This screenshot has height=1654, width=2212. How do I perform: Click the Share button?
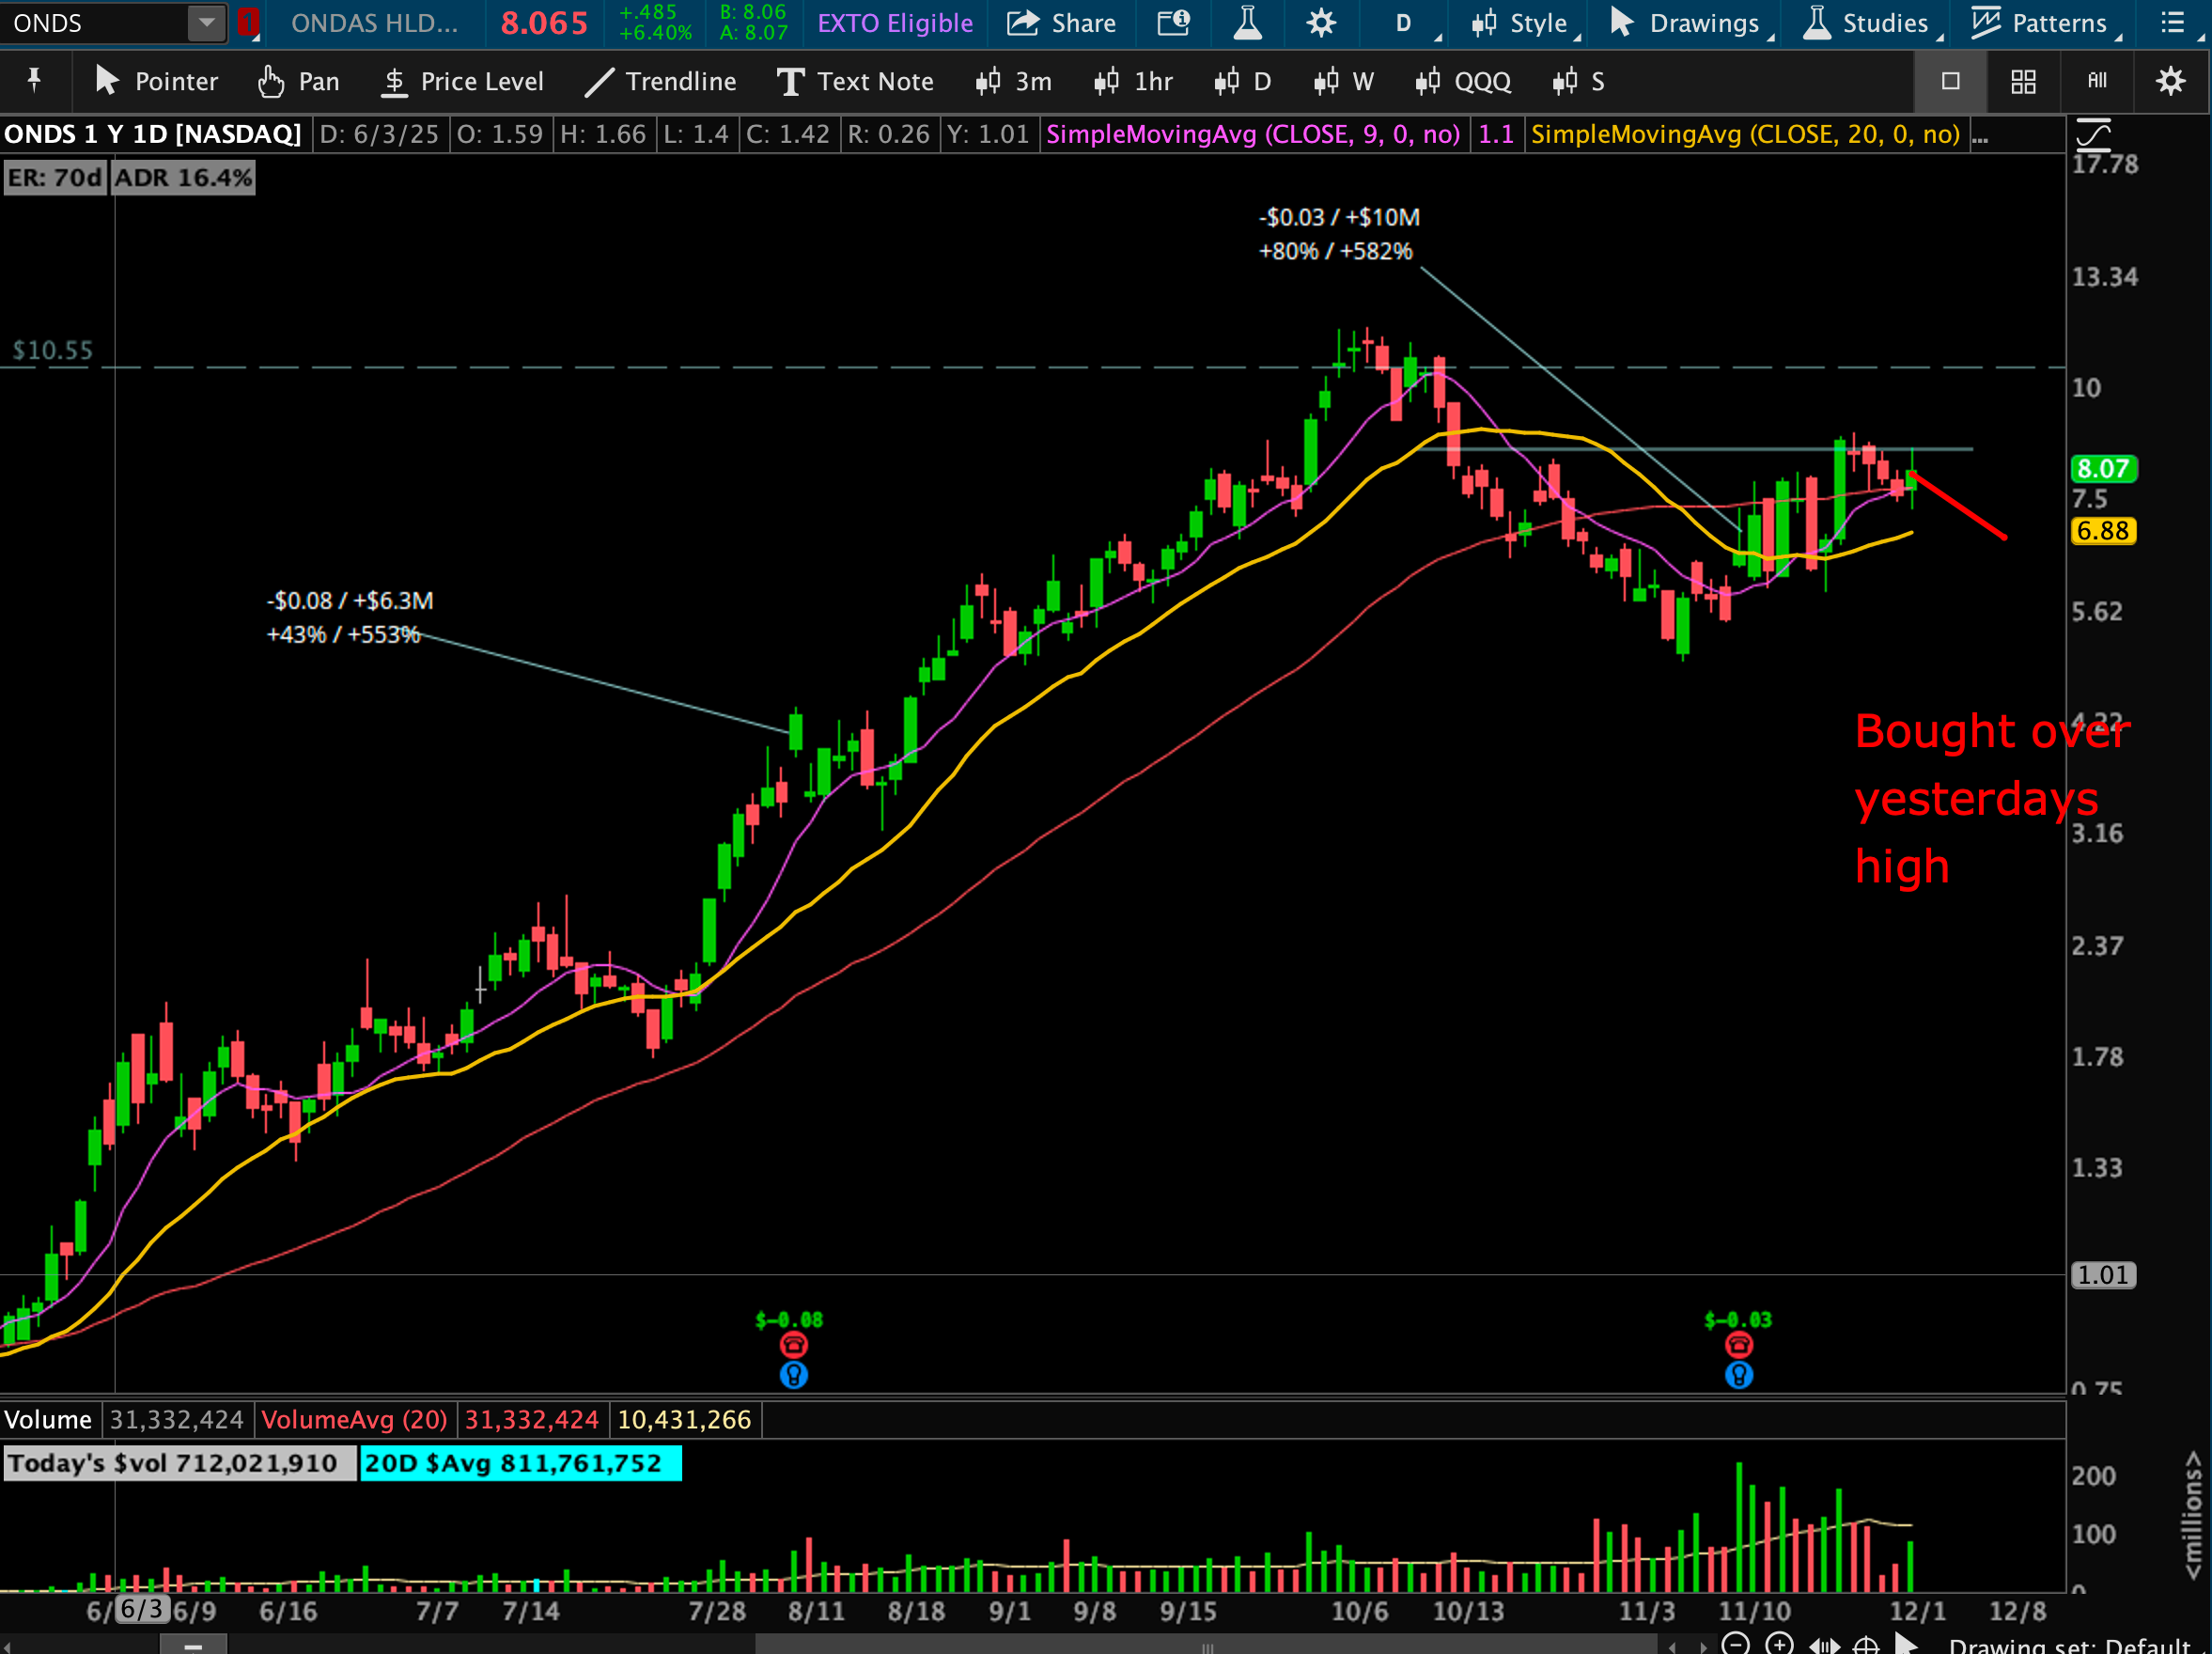click(1061, 23)
